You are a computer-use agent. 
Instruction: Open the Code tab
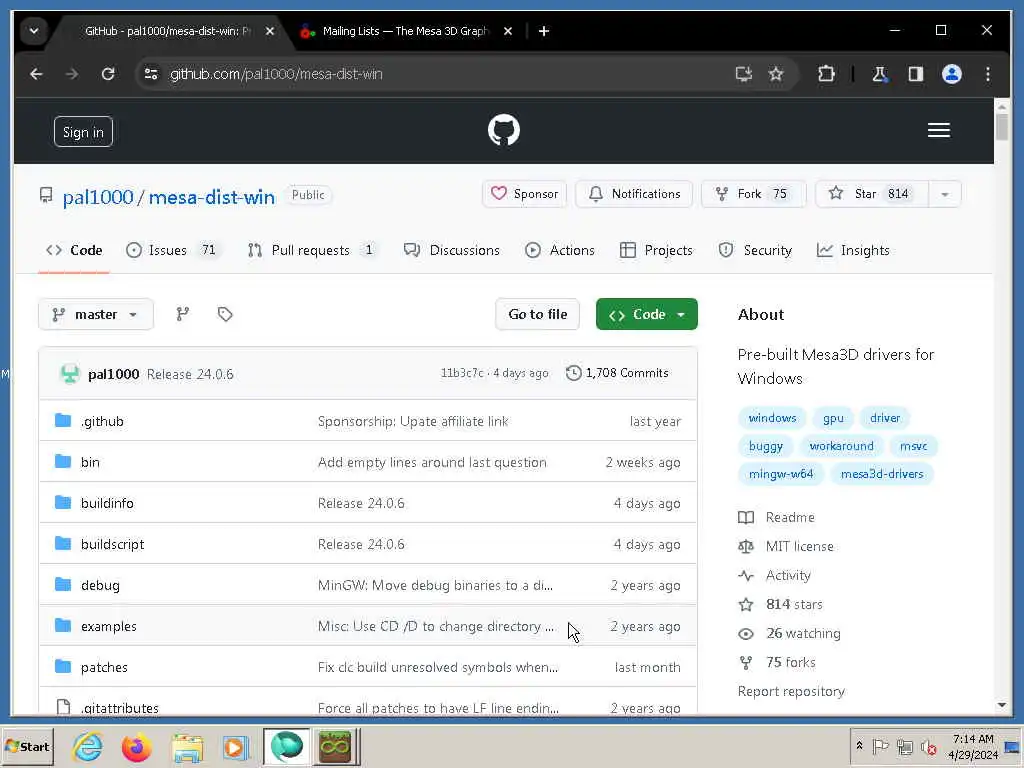pyautogui.click(x=74, y=250)
